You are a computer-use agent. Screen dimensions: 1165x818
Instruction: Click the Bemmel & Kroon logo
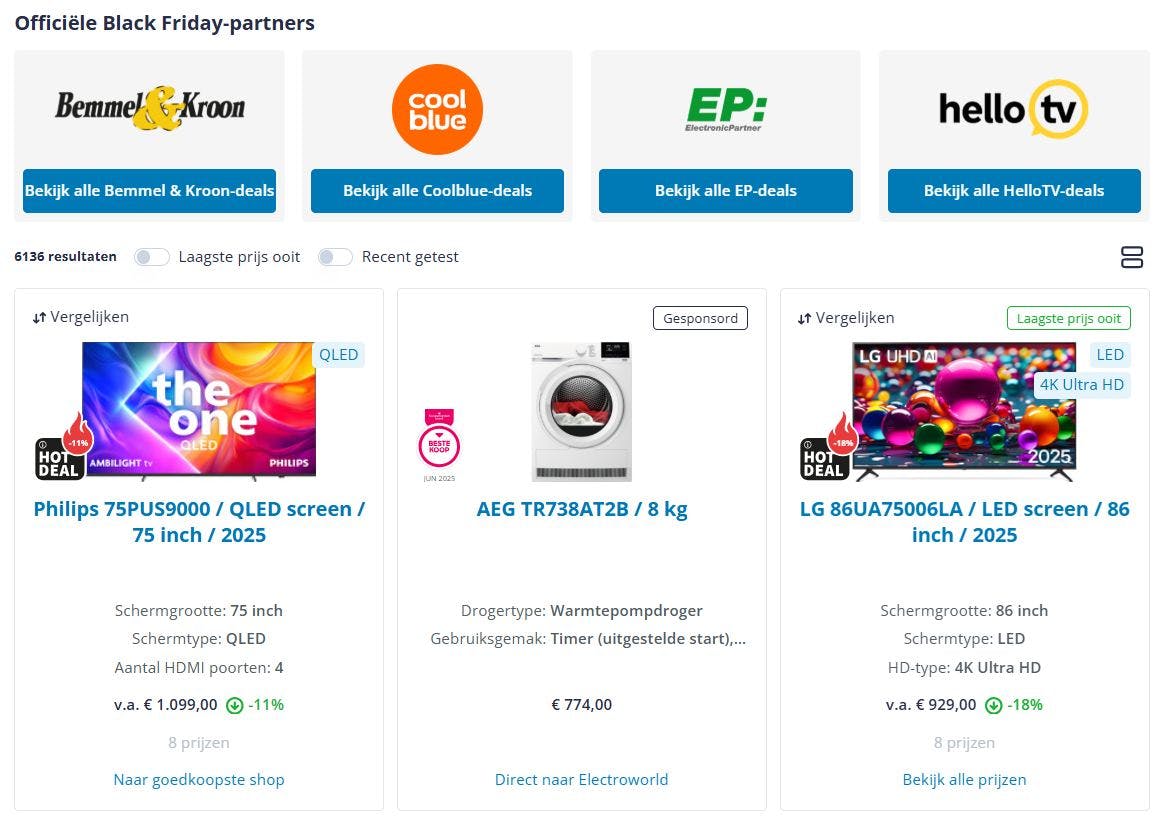(149, 108)
